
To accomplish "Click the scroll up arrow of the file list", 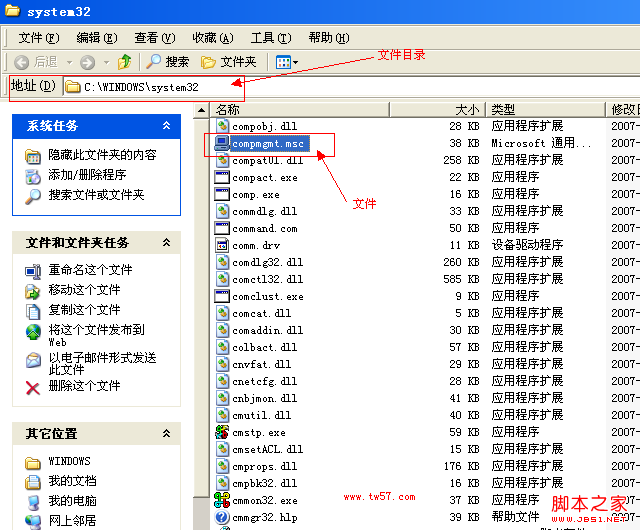I will [201, 110].
